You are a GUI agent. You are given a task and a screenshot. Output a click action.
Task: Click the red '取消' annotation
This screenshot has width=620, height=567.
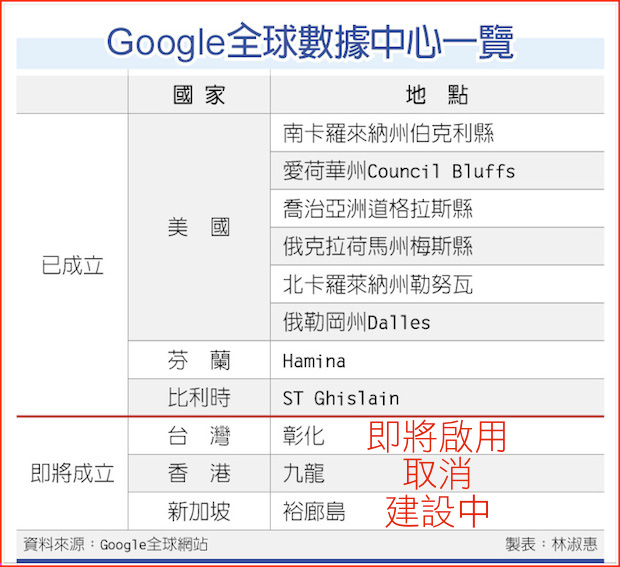tap(437, 473)
